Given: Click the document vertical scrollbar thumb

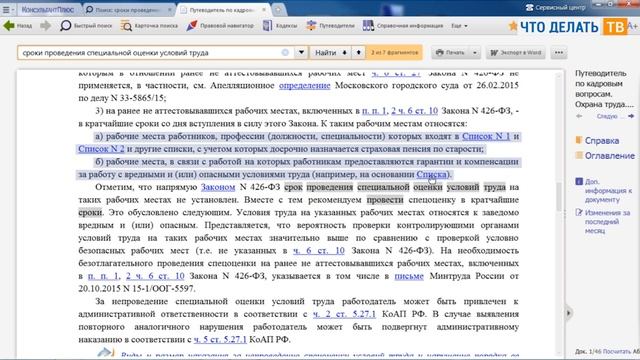Looking at the screenshot, I should tap(559, 197).
